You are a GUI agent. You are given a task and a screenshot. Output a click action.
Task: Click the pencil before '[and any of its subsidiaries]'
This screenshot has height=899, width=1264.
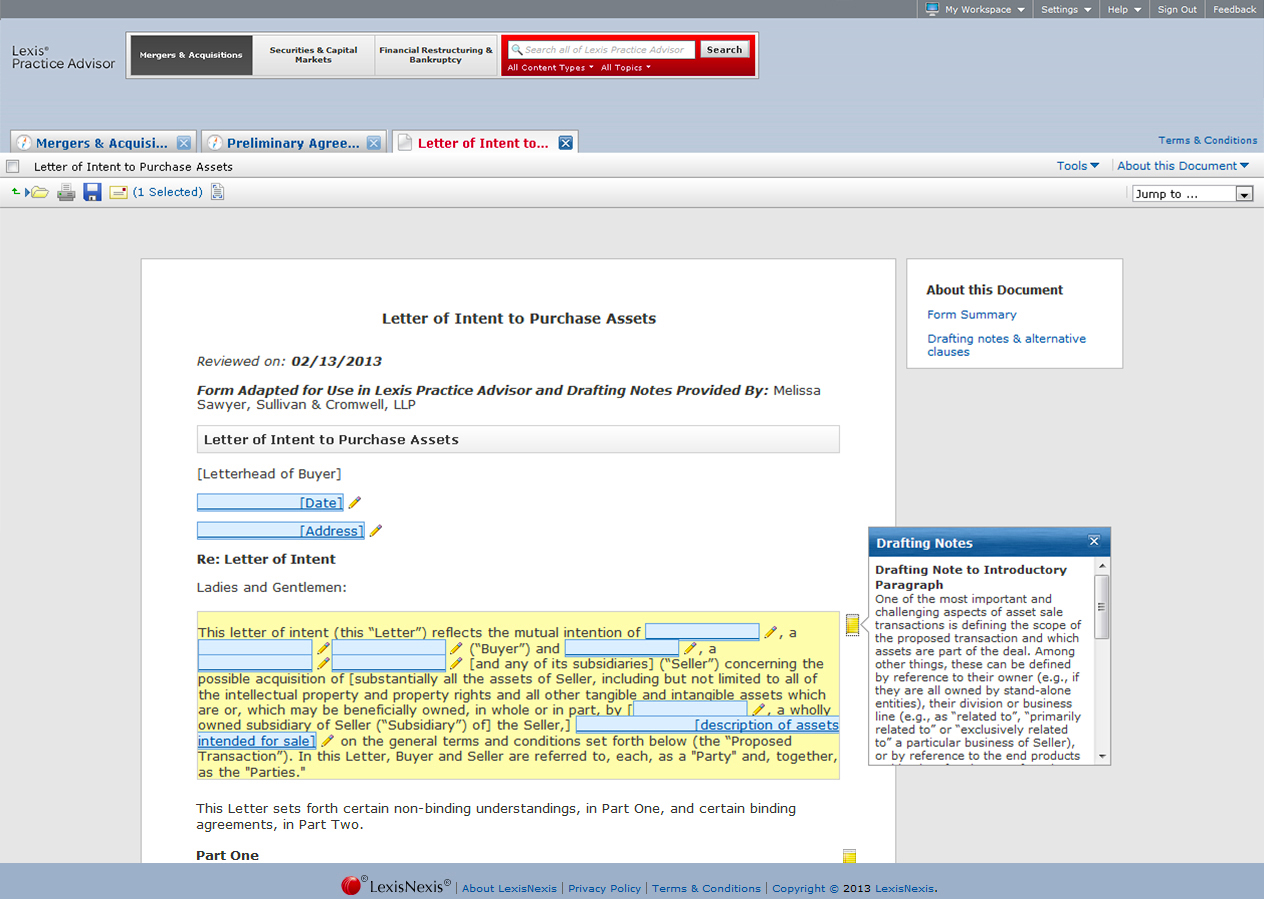[456, 663]
